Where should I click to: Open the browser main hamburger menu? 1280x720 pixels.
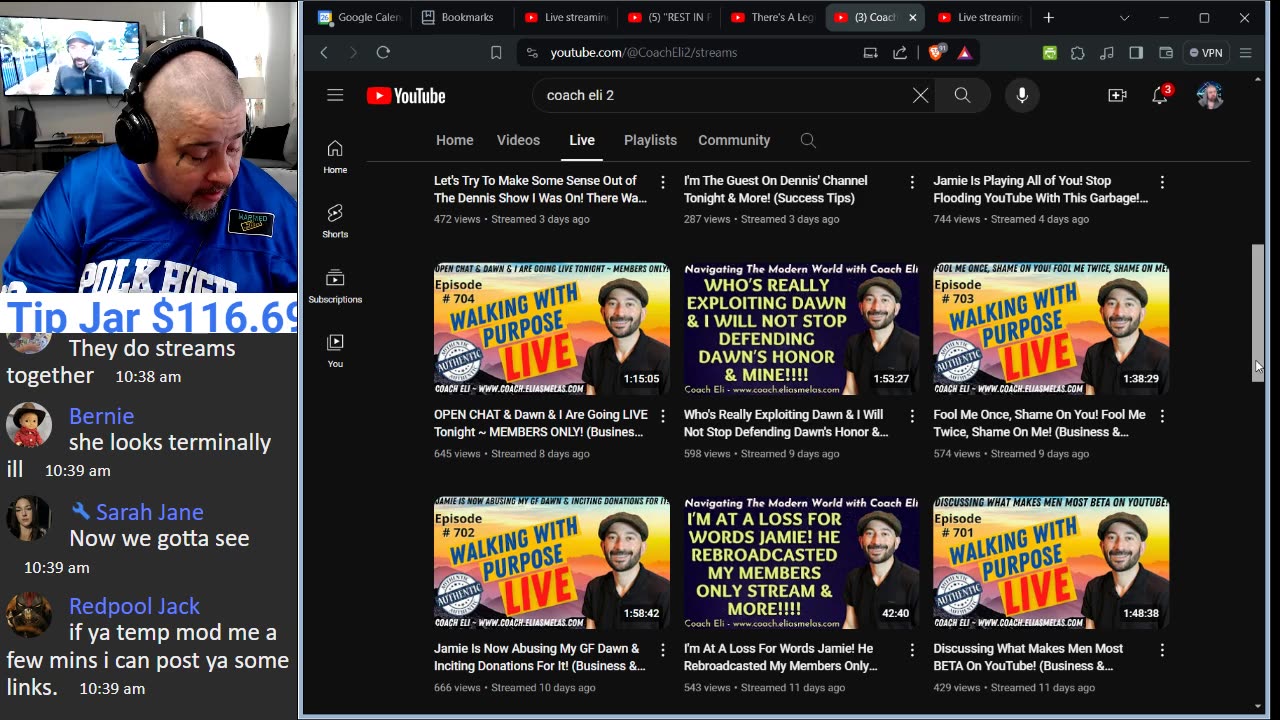[x=1245, y=53]
